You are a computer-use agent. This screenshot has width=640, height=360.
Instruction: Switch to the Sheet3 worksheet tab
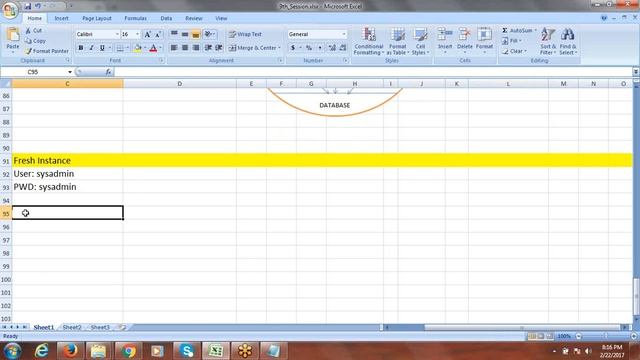tap(100, 327)
